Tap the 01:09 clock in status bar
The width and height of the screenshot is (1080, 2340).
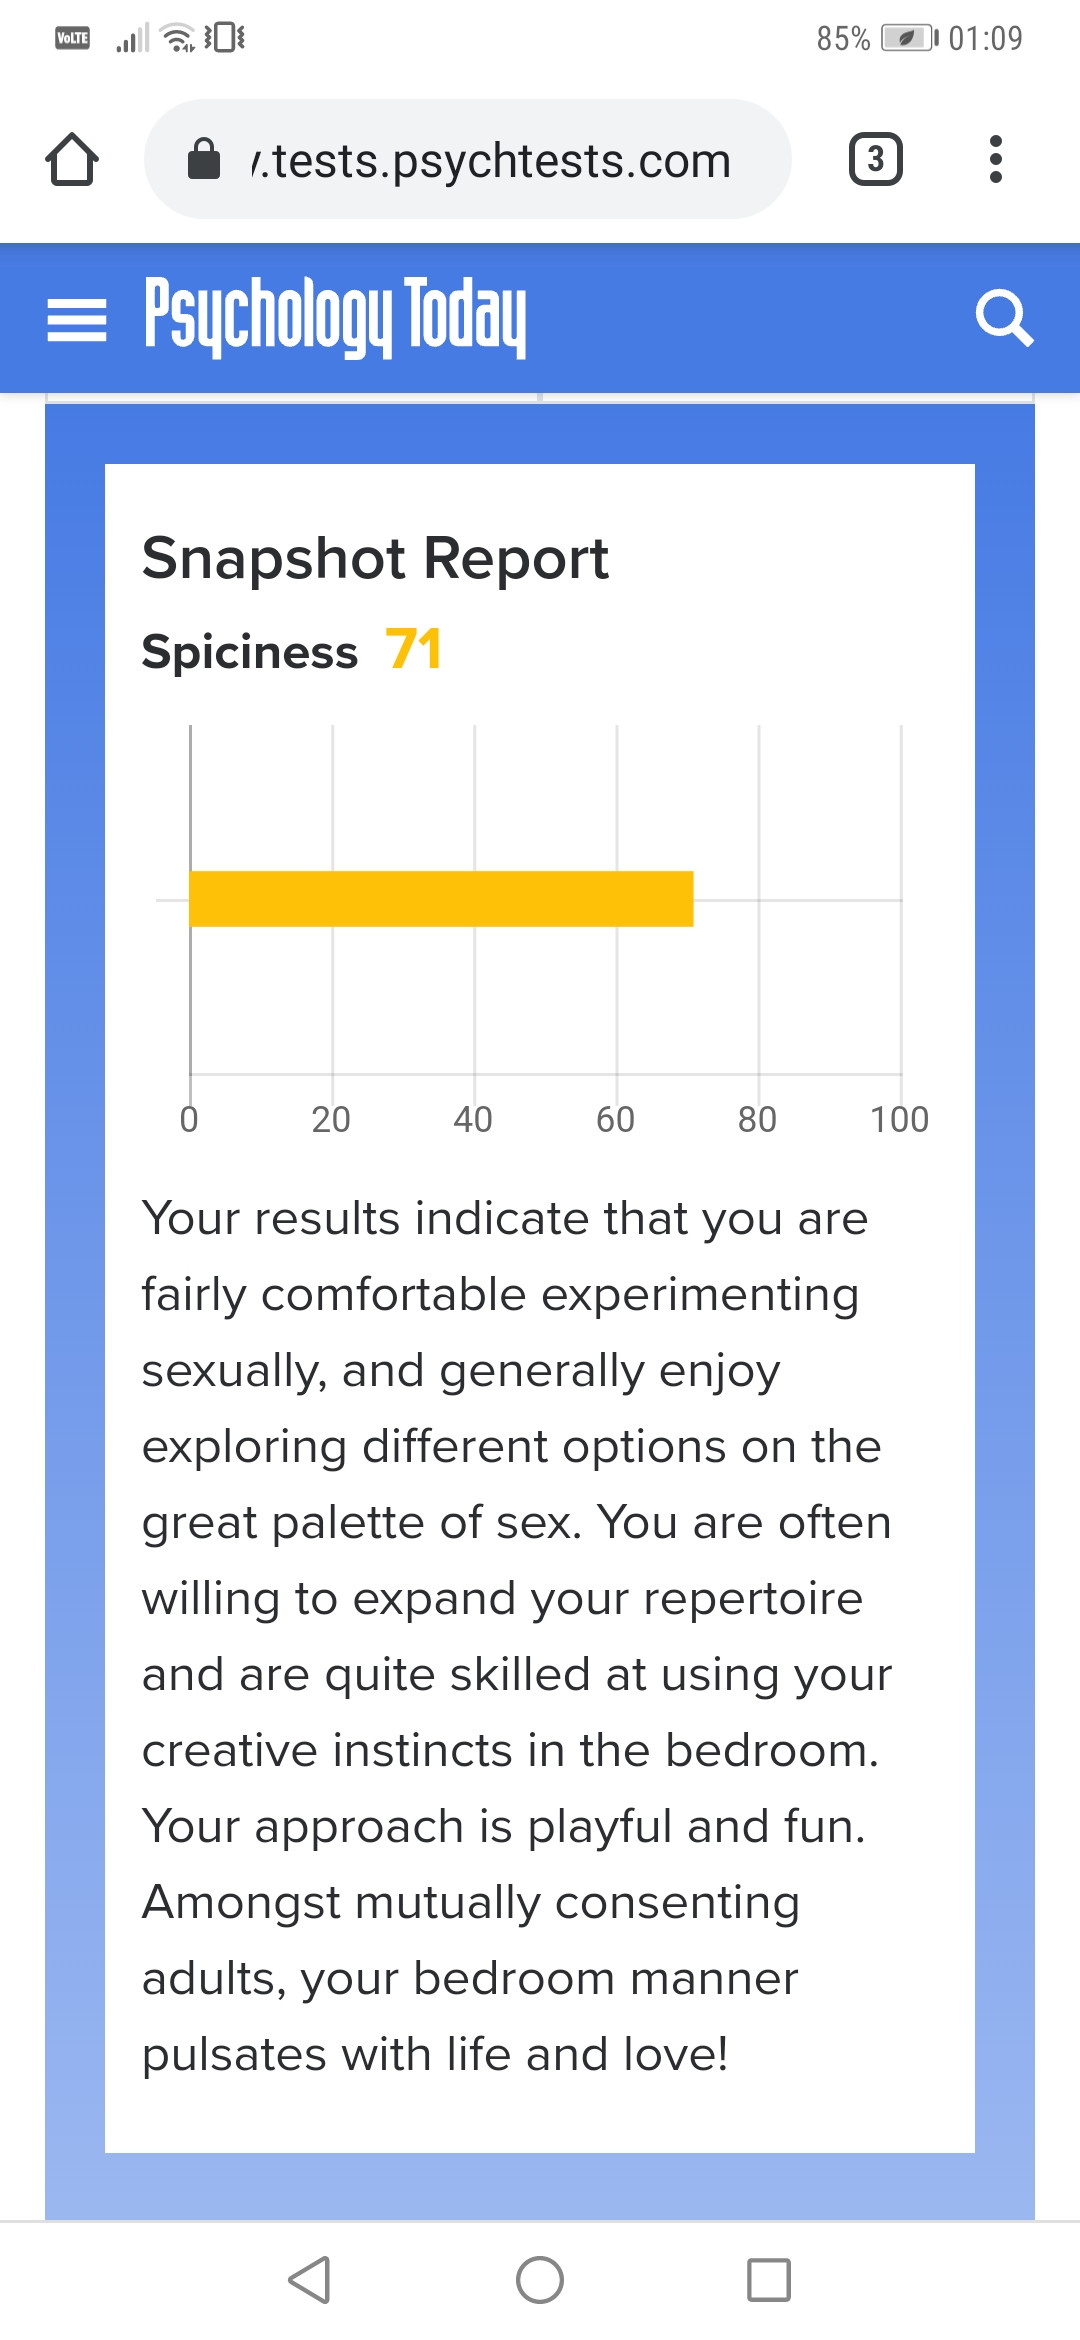(985, 38)
